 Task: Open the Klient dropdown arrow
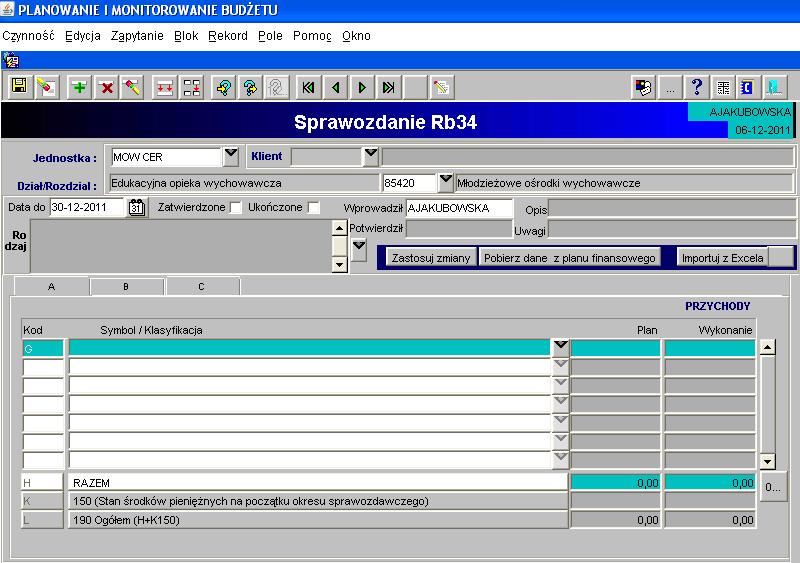tap(371, 156)
